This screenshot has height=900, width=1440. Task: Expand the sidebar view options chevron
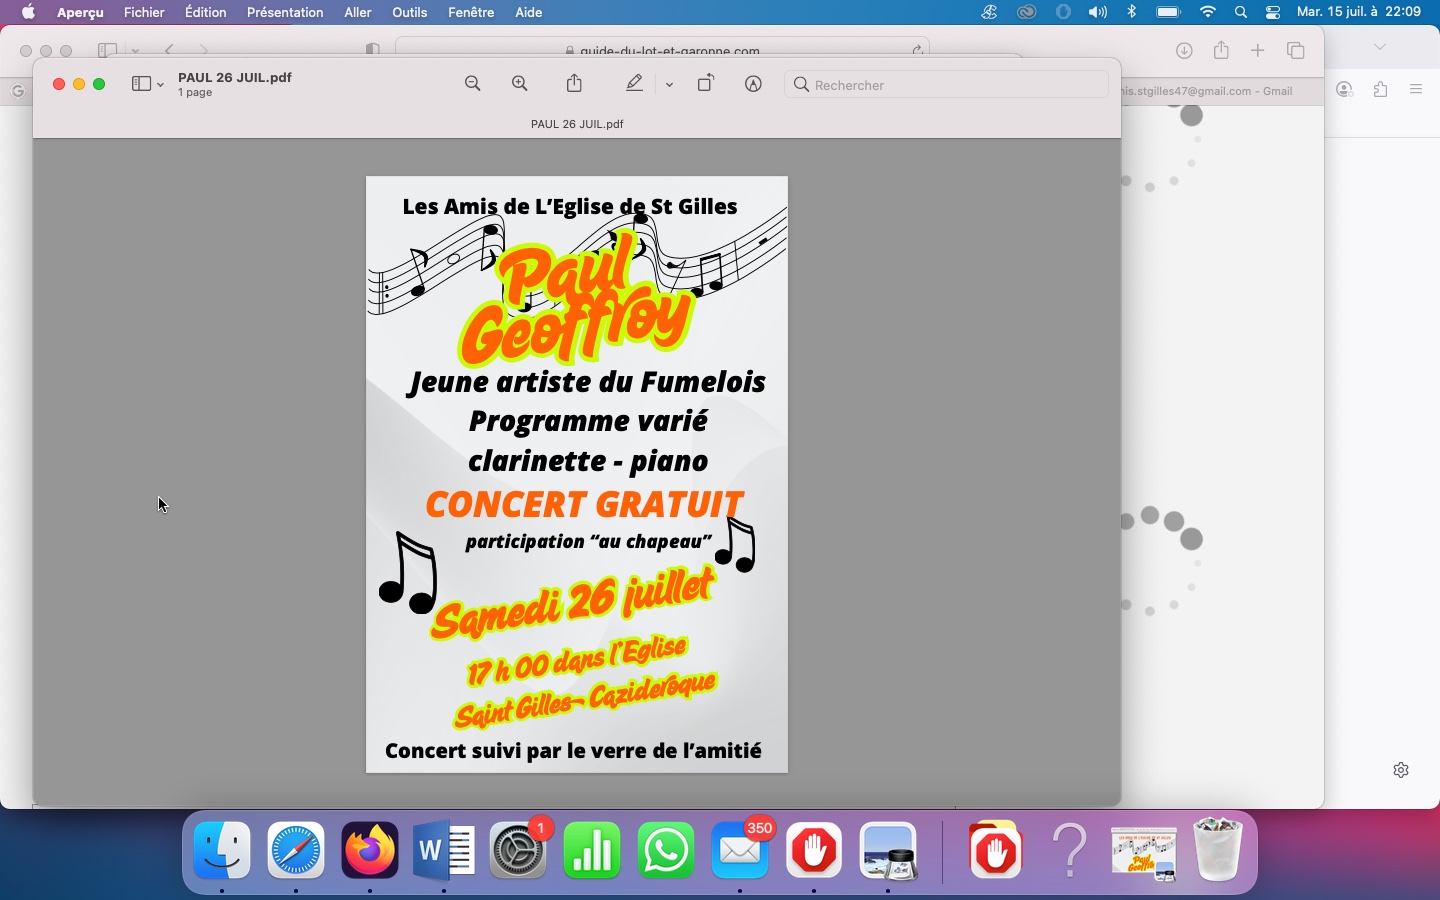tap(160, 85)
